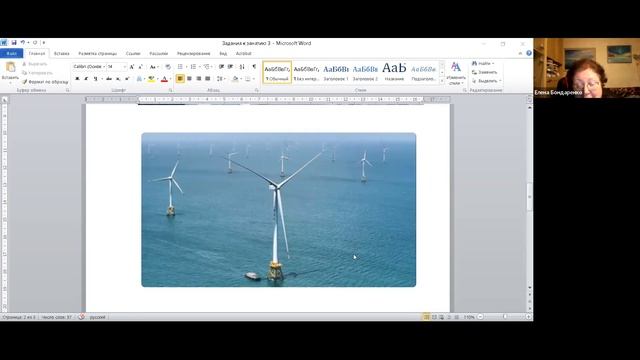Decrease paragraph indent
The width and height of the screenshot is (640, 360).
tap(221, 67)
